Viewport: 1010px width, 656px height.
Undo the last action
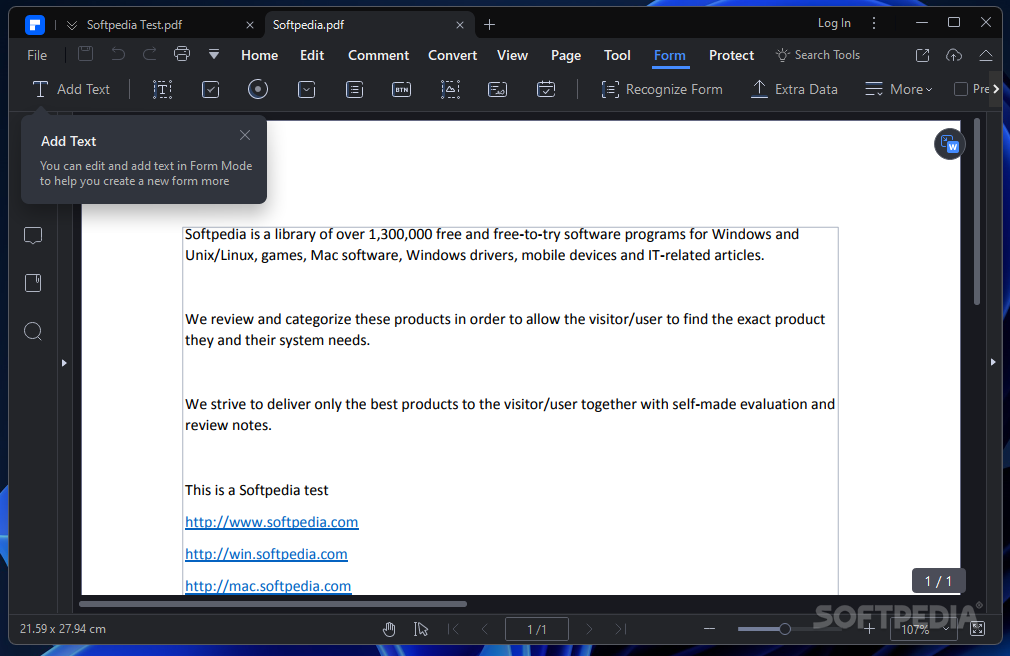pyautogui.click(x=118, y=54)
